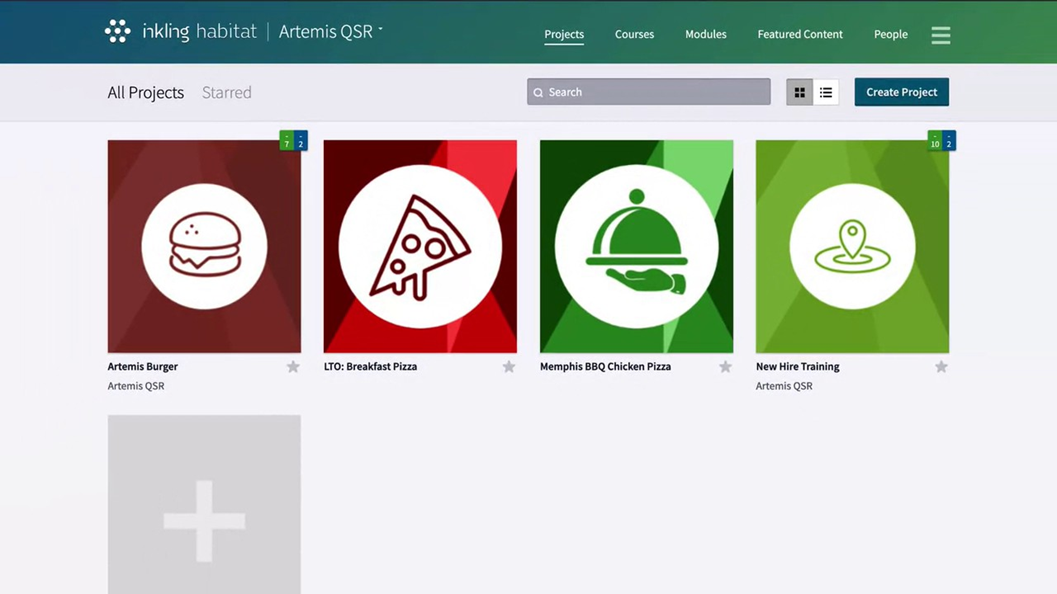Image resolution: width=1057 pixels, height=594 pixels.
Task: Star the LTO: Breakfast Pizza project
Action: click(x=509, y=367)
